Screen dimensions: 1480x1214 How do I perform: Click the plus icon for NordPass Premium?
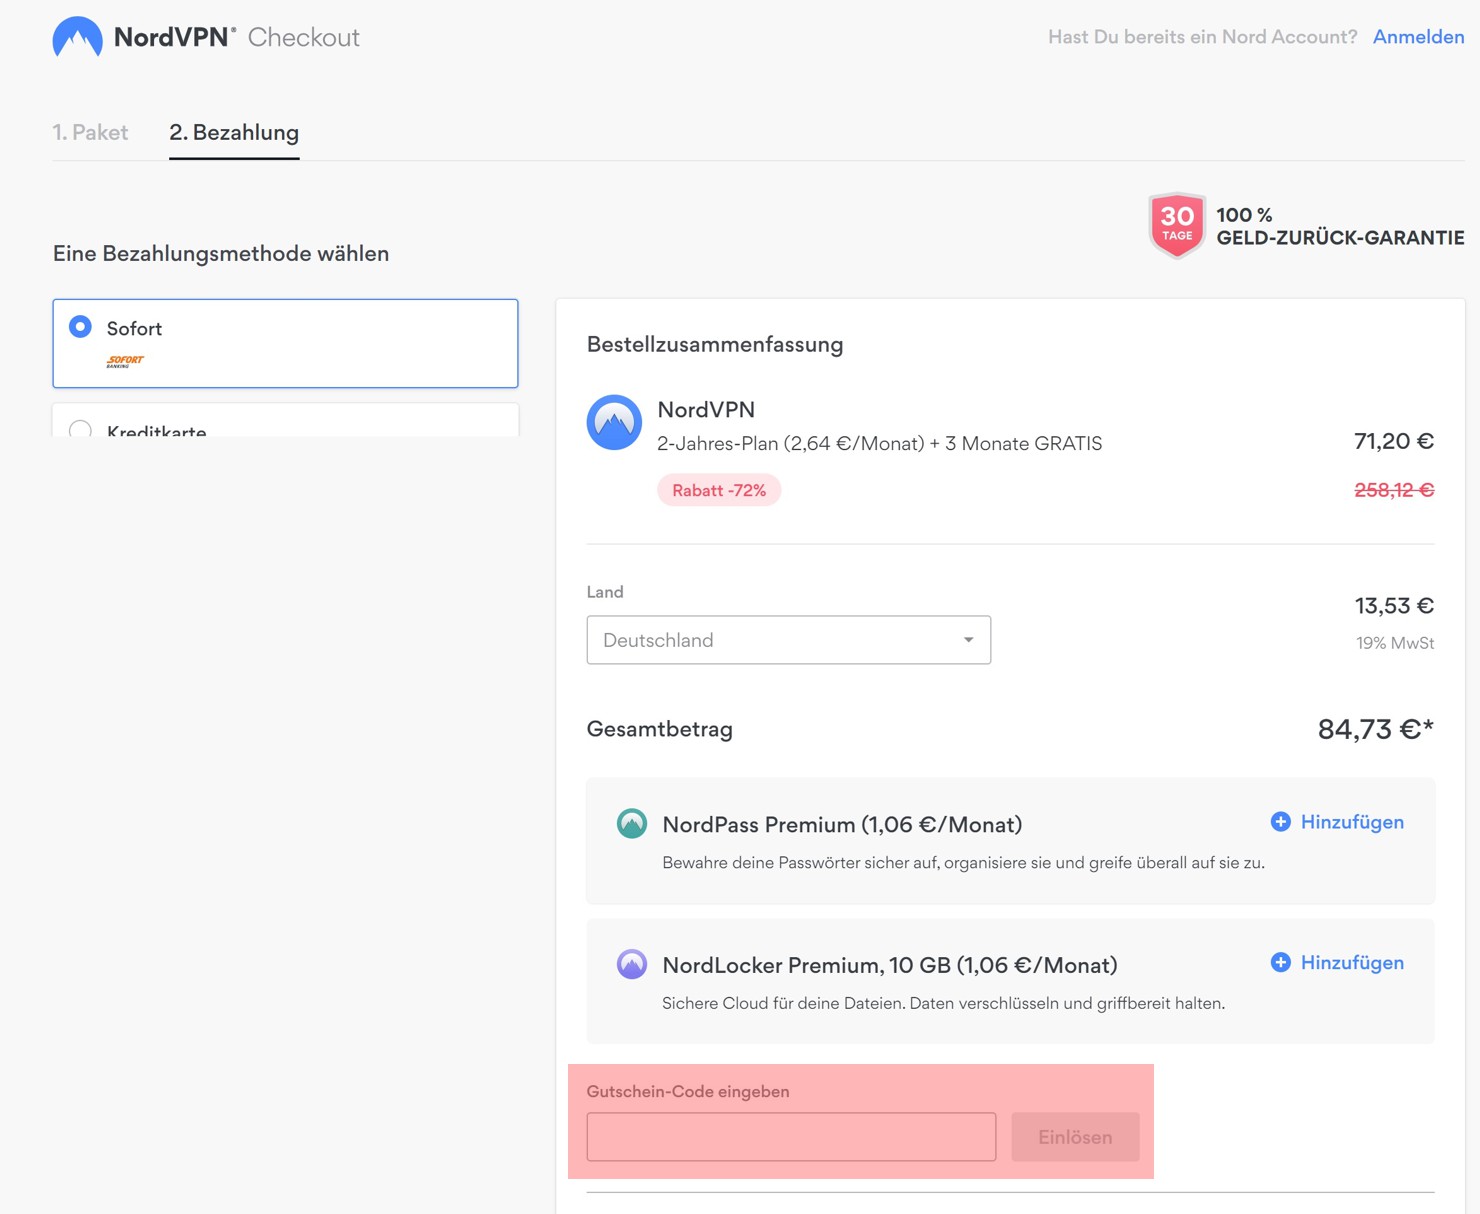click(x=1280, y=821)
